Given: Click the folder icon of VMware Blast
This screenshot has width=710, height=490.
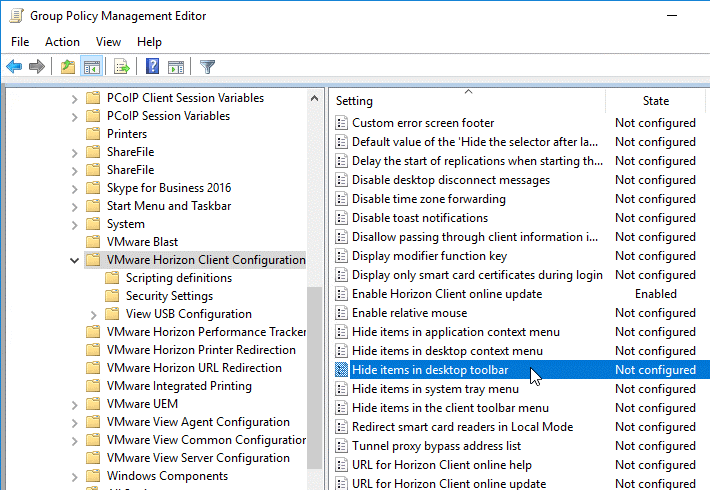Looking at the screenshot, I should [93, 242].
